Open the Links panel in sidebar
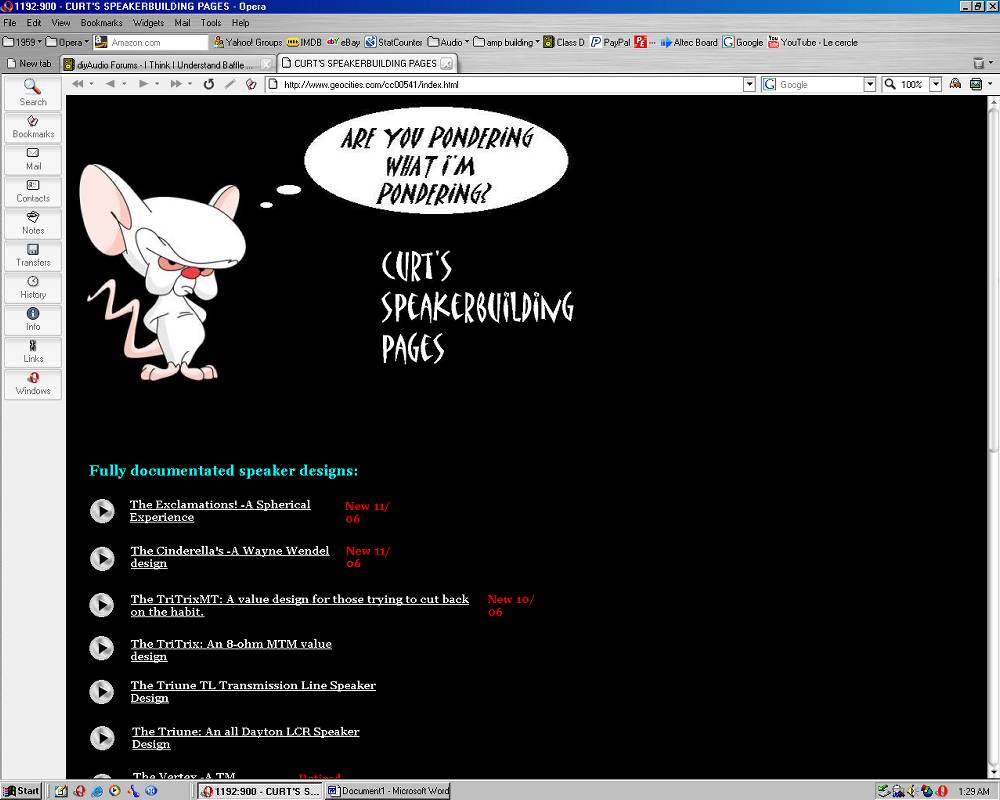This screenshot has width=1000, height=800. tap(33, 352)
